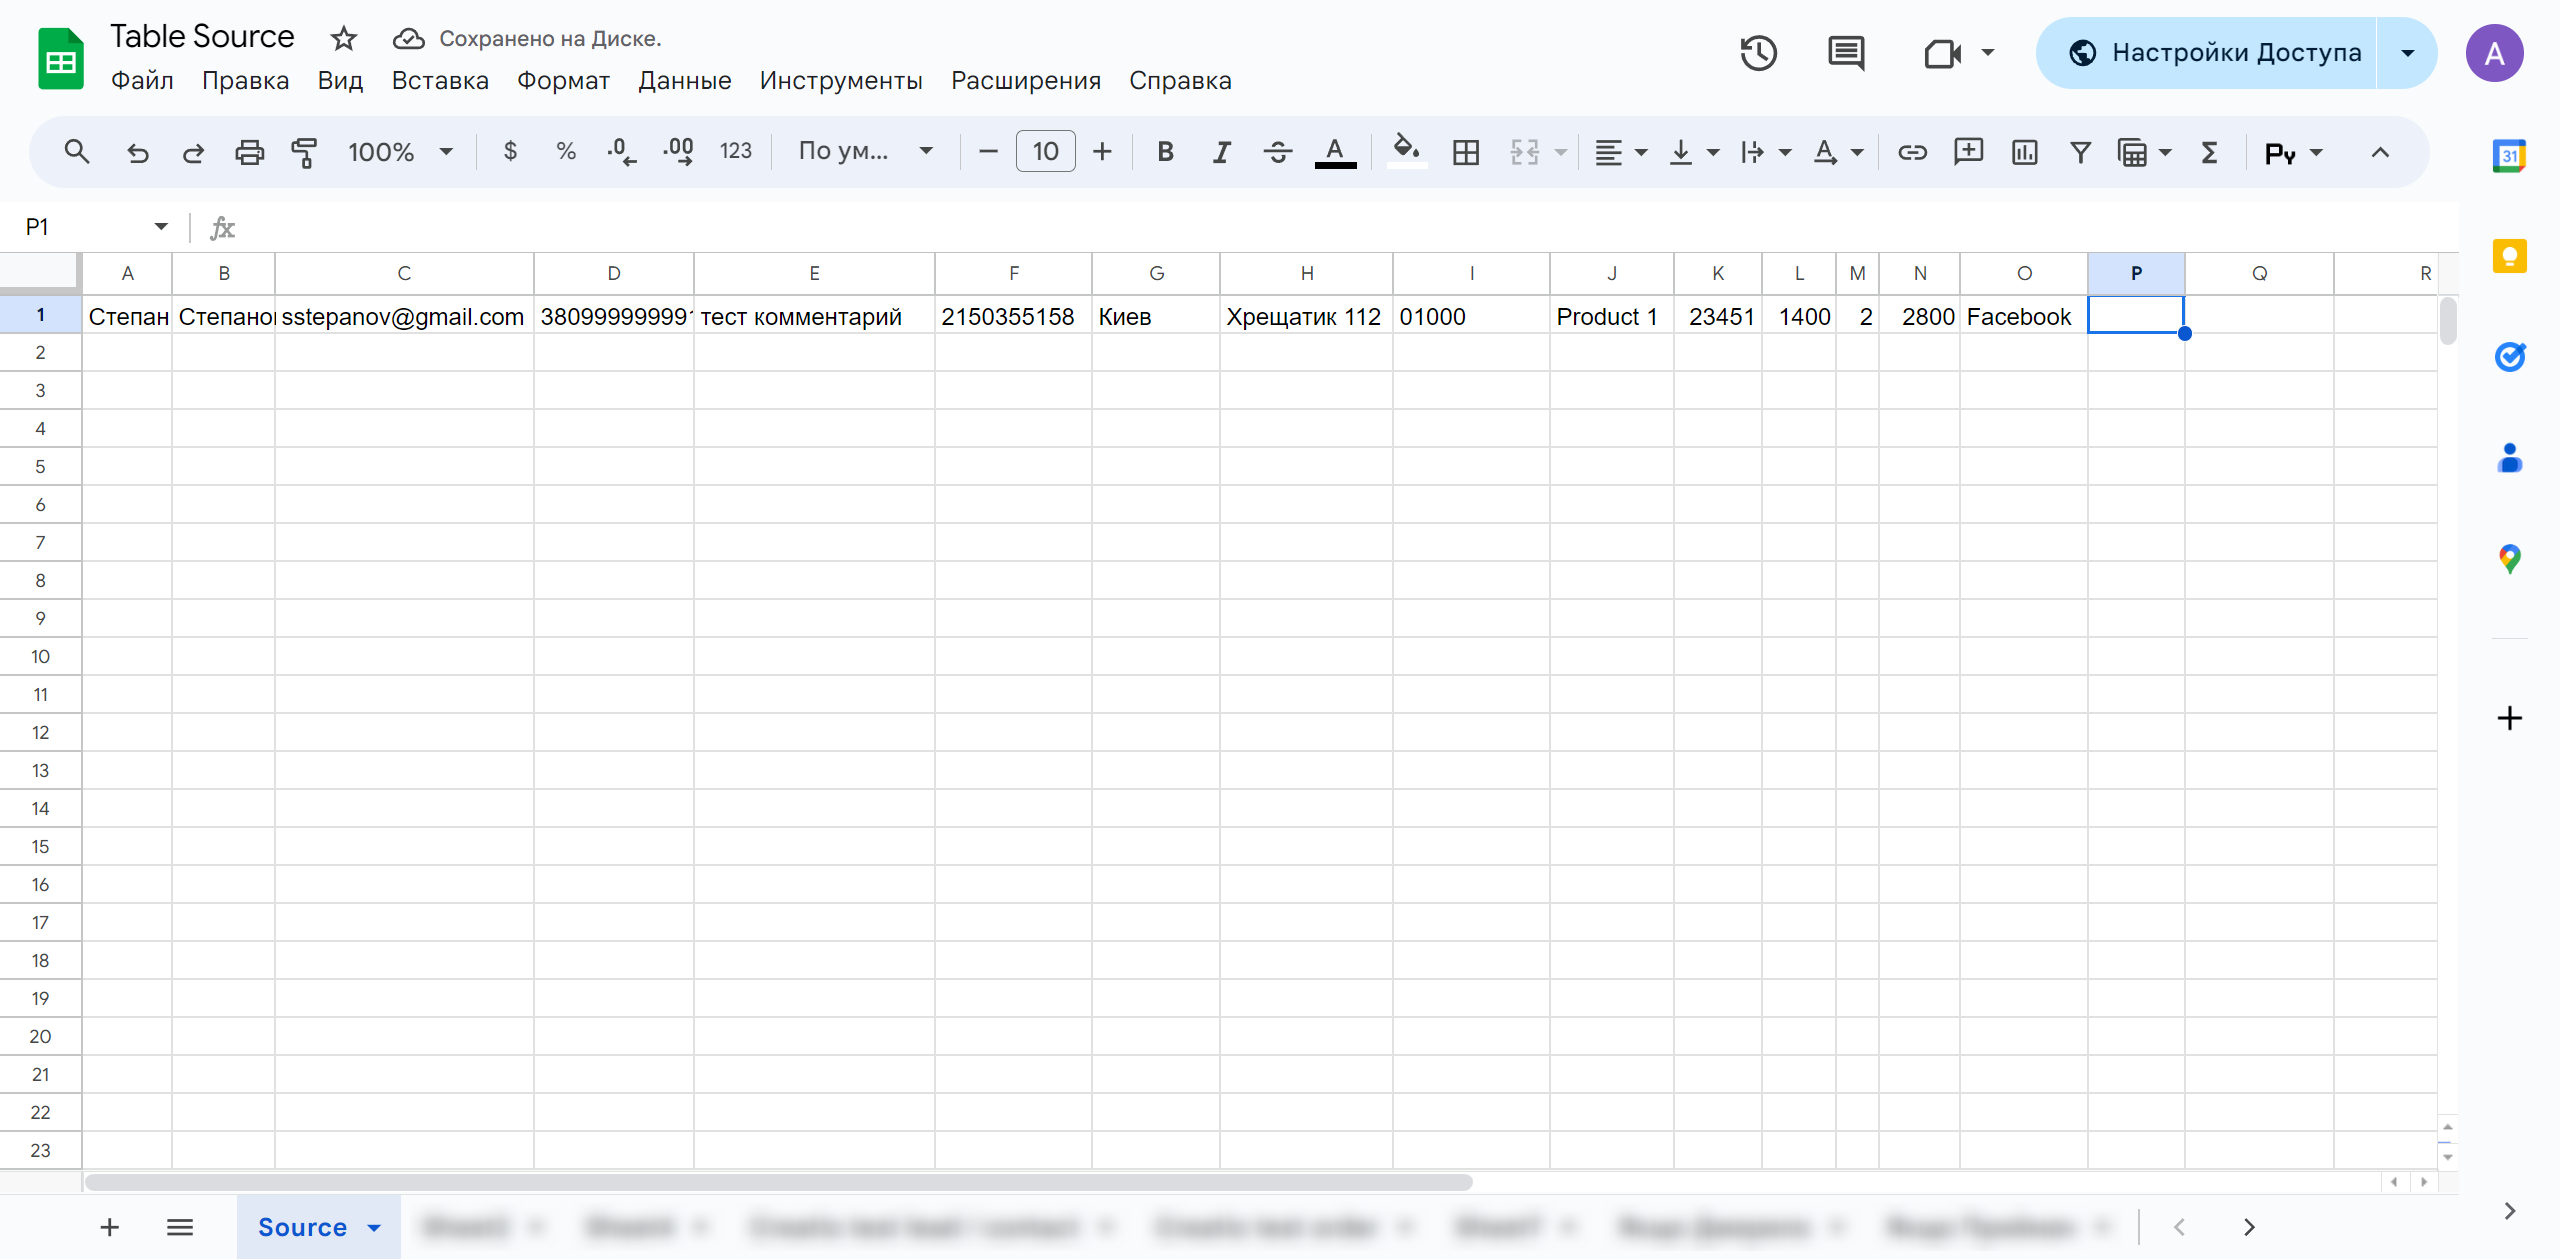2560x1260 pixels.
Task: Open the zoom 100% dropdown
Action: pyautogui.click(x=400, y=152)
